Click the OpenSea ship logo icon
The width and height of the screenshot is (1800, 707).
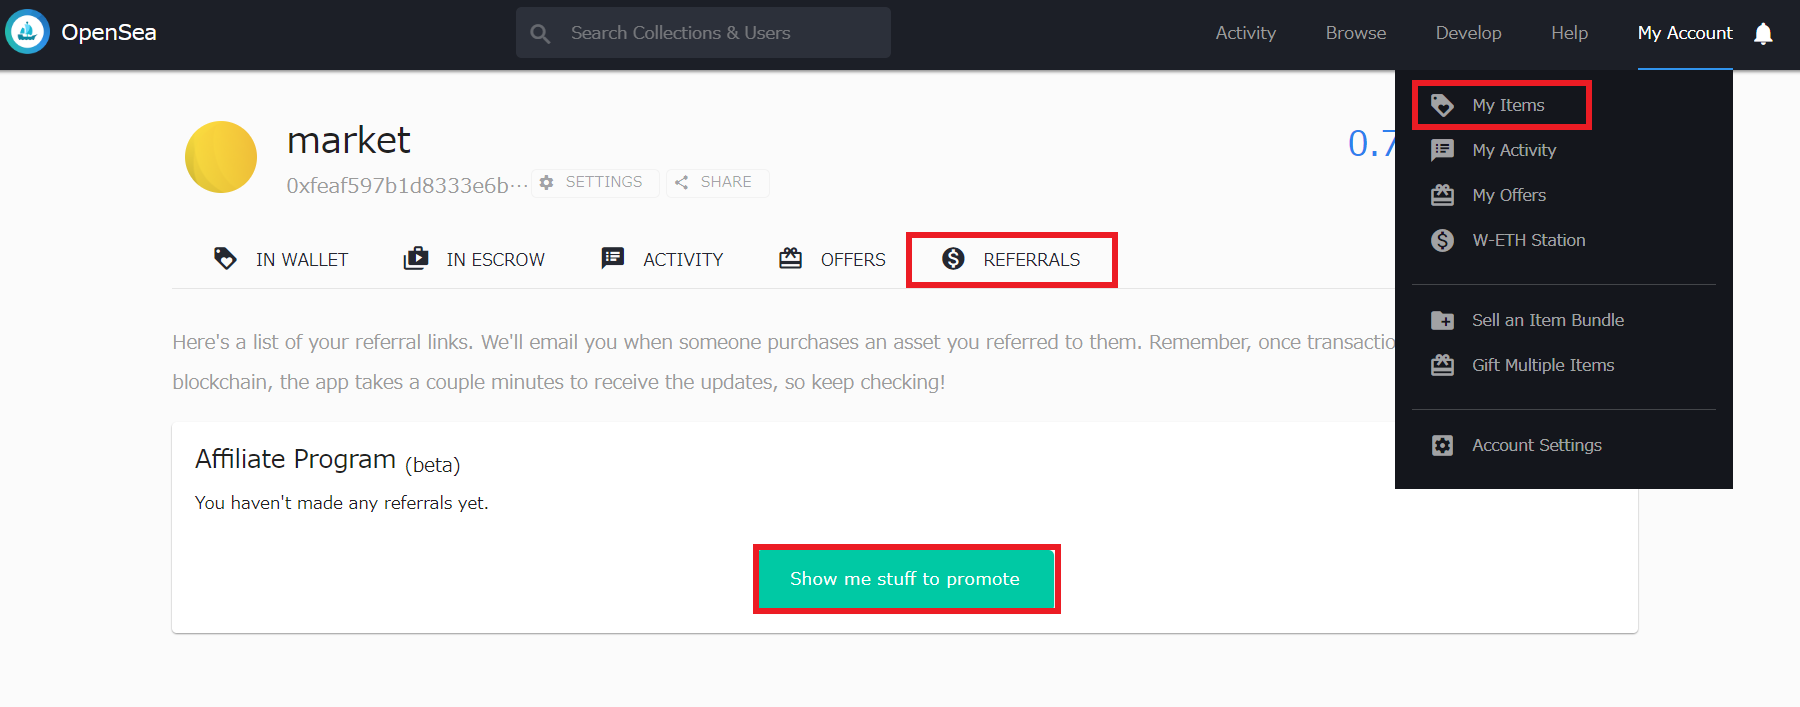27,32
